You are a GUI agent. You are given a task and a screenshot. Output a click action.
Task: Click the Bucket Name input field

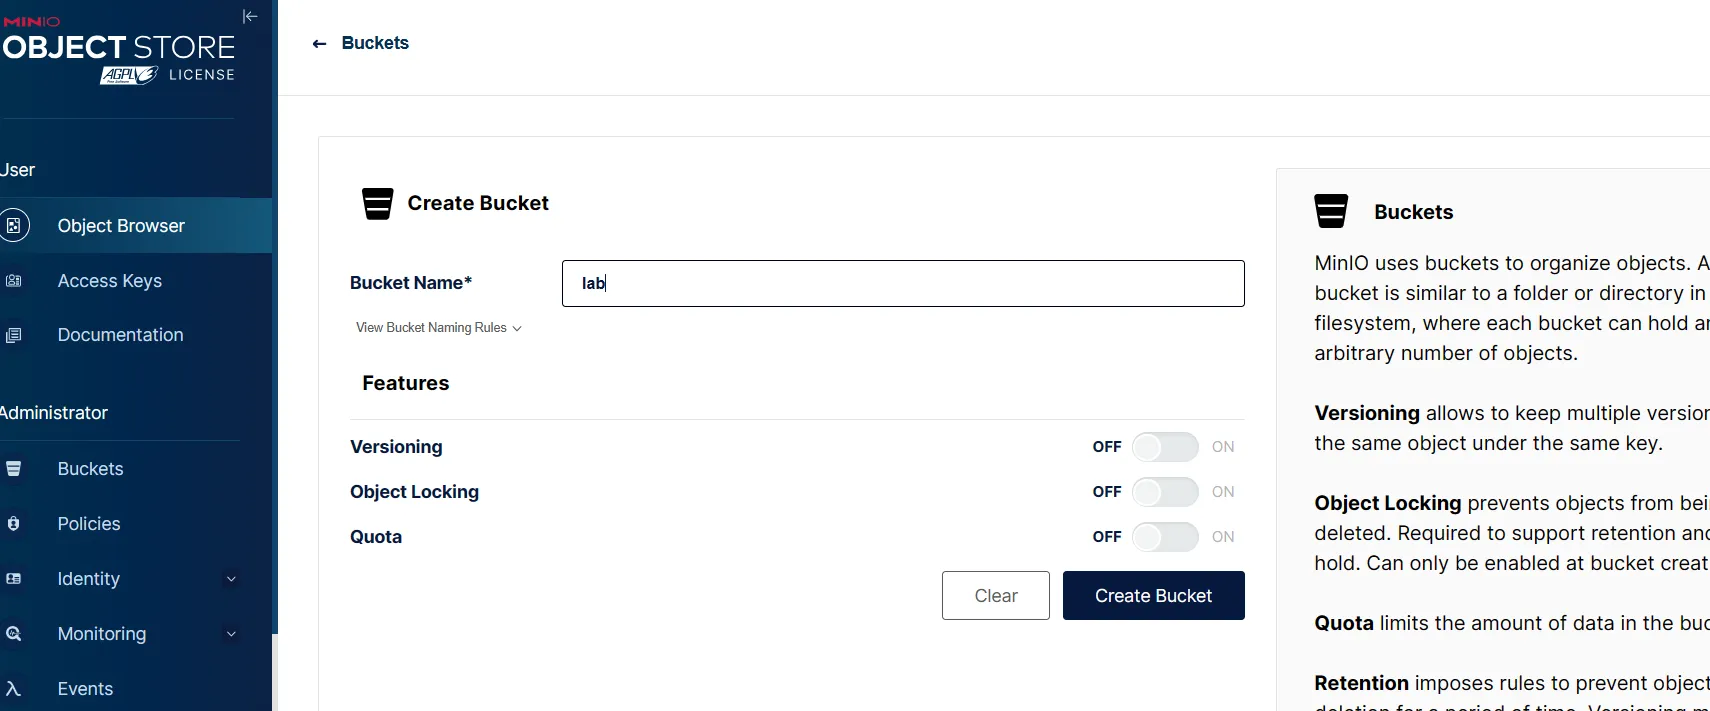point(903,283)
